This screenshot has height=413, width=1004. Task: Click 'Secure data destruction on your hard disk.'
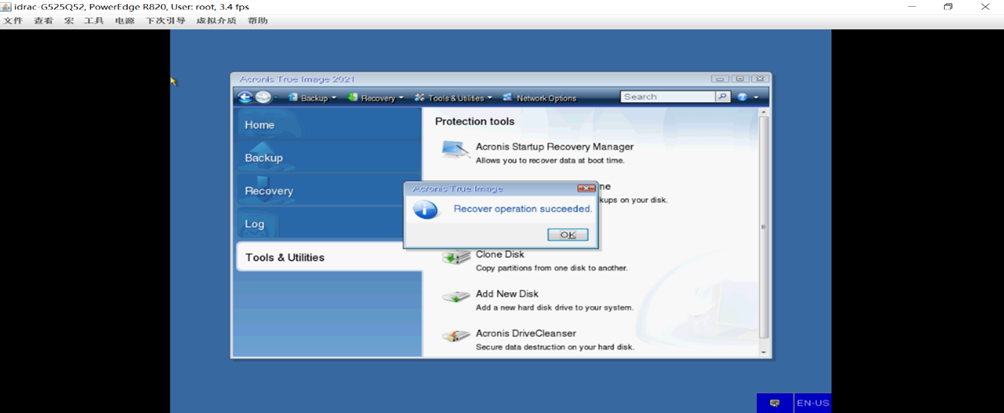pos(555,347)
